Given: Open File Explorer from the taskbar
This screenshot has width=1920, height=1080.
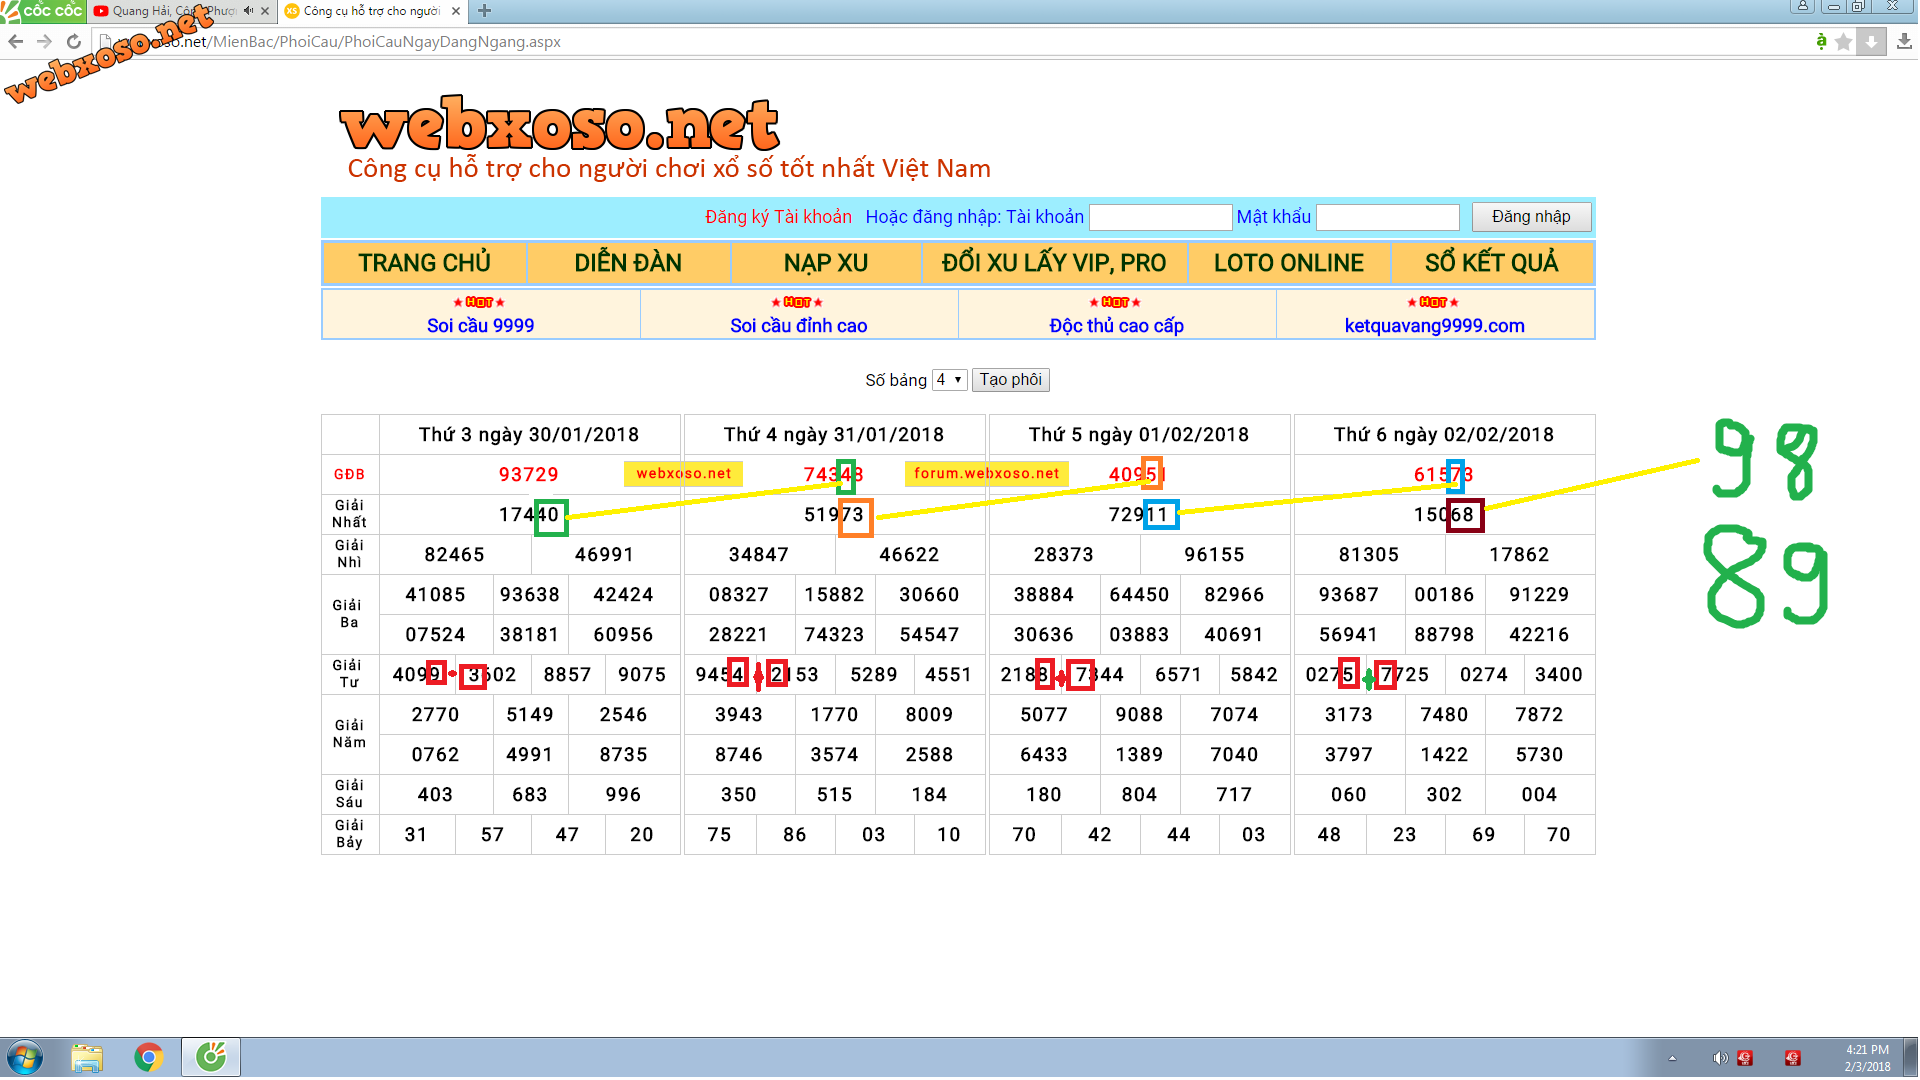Looking at the screenshot, I should click(x=87, y=1058).
